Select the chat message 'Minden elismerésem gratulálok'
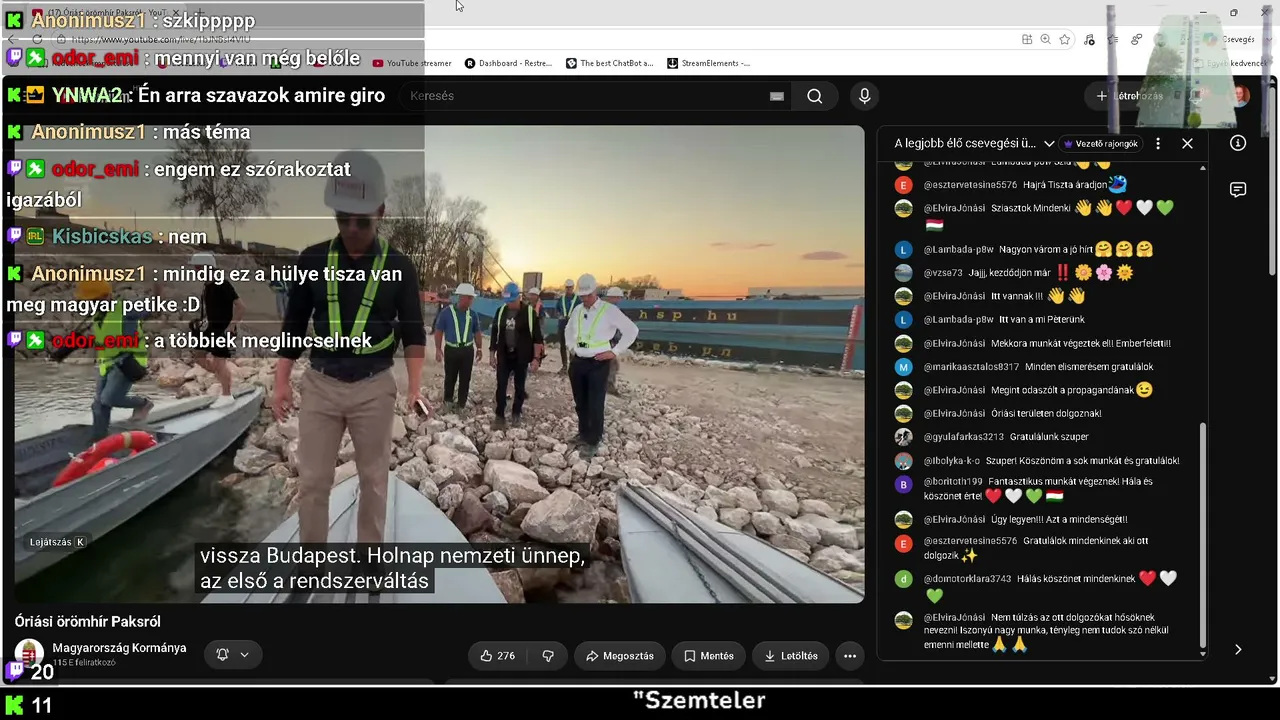This screenshot has height=720, width=1280. [1089, 367]
